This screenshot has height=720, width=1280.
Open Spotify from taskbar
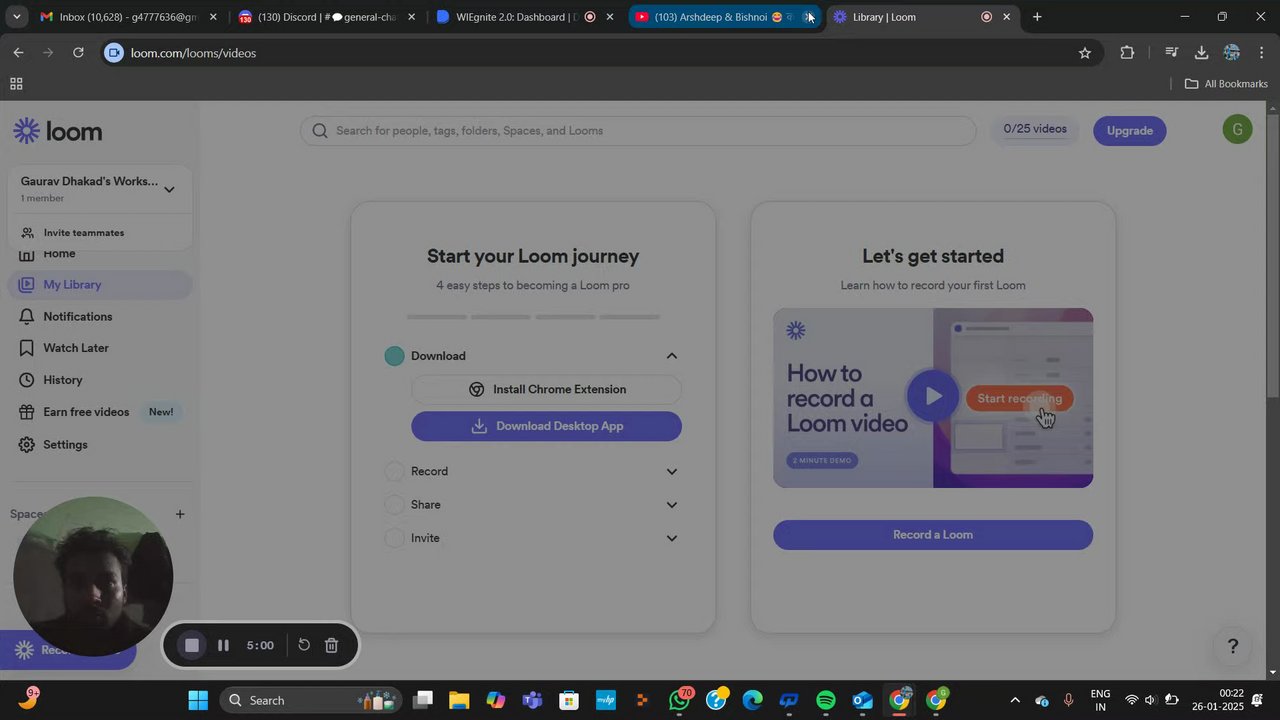point(826,700)
